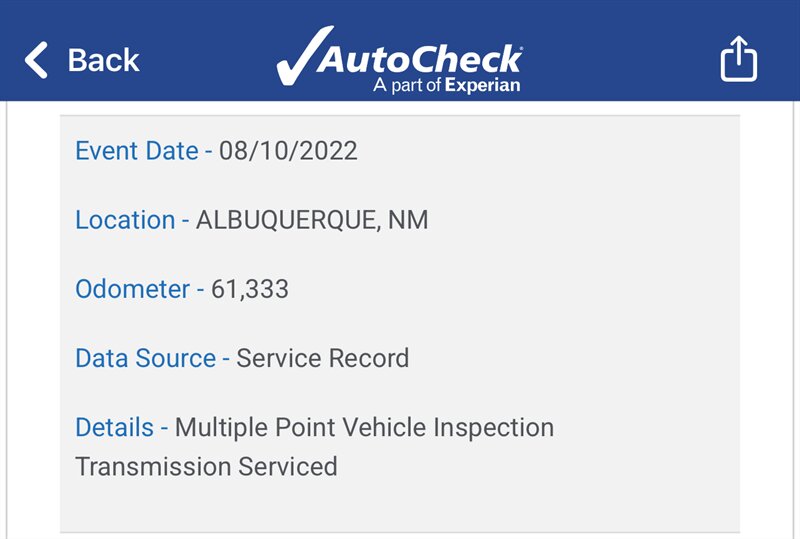Tap the Transmission Serviced detail line
The height and width of the screenshot is (539, 800).
pos(206,467)
